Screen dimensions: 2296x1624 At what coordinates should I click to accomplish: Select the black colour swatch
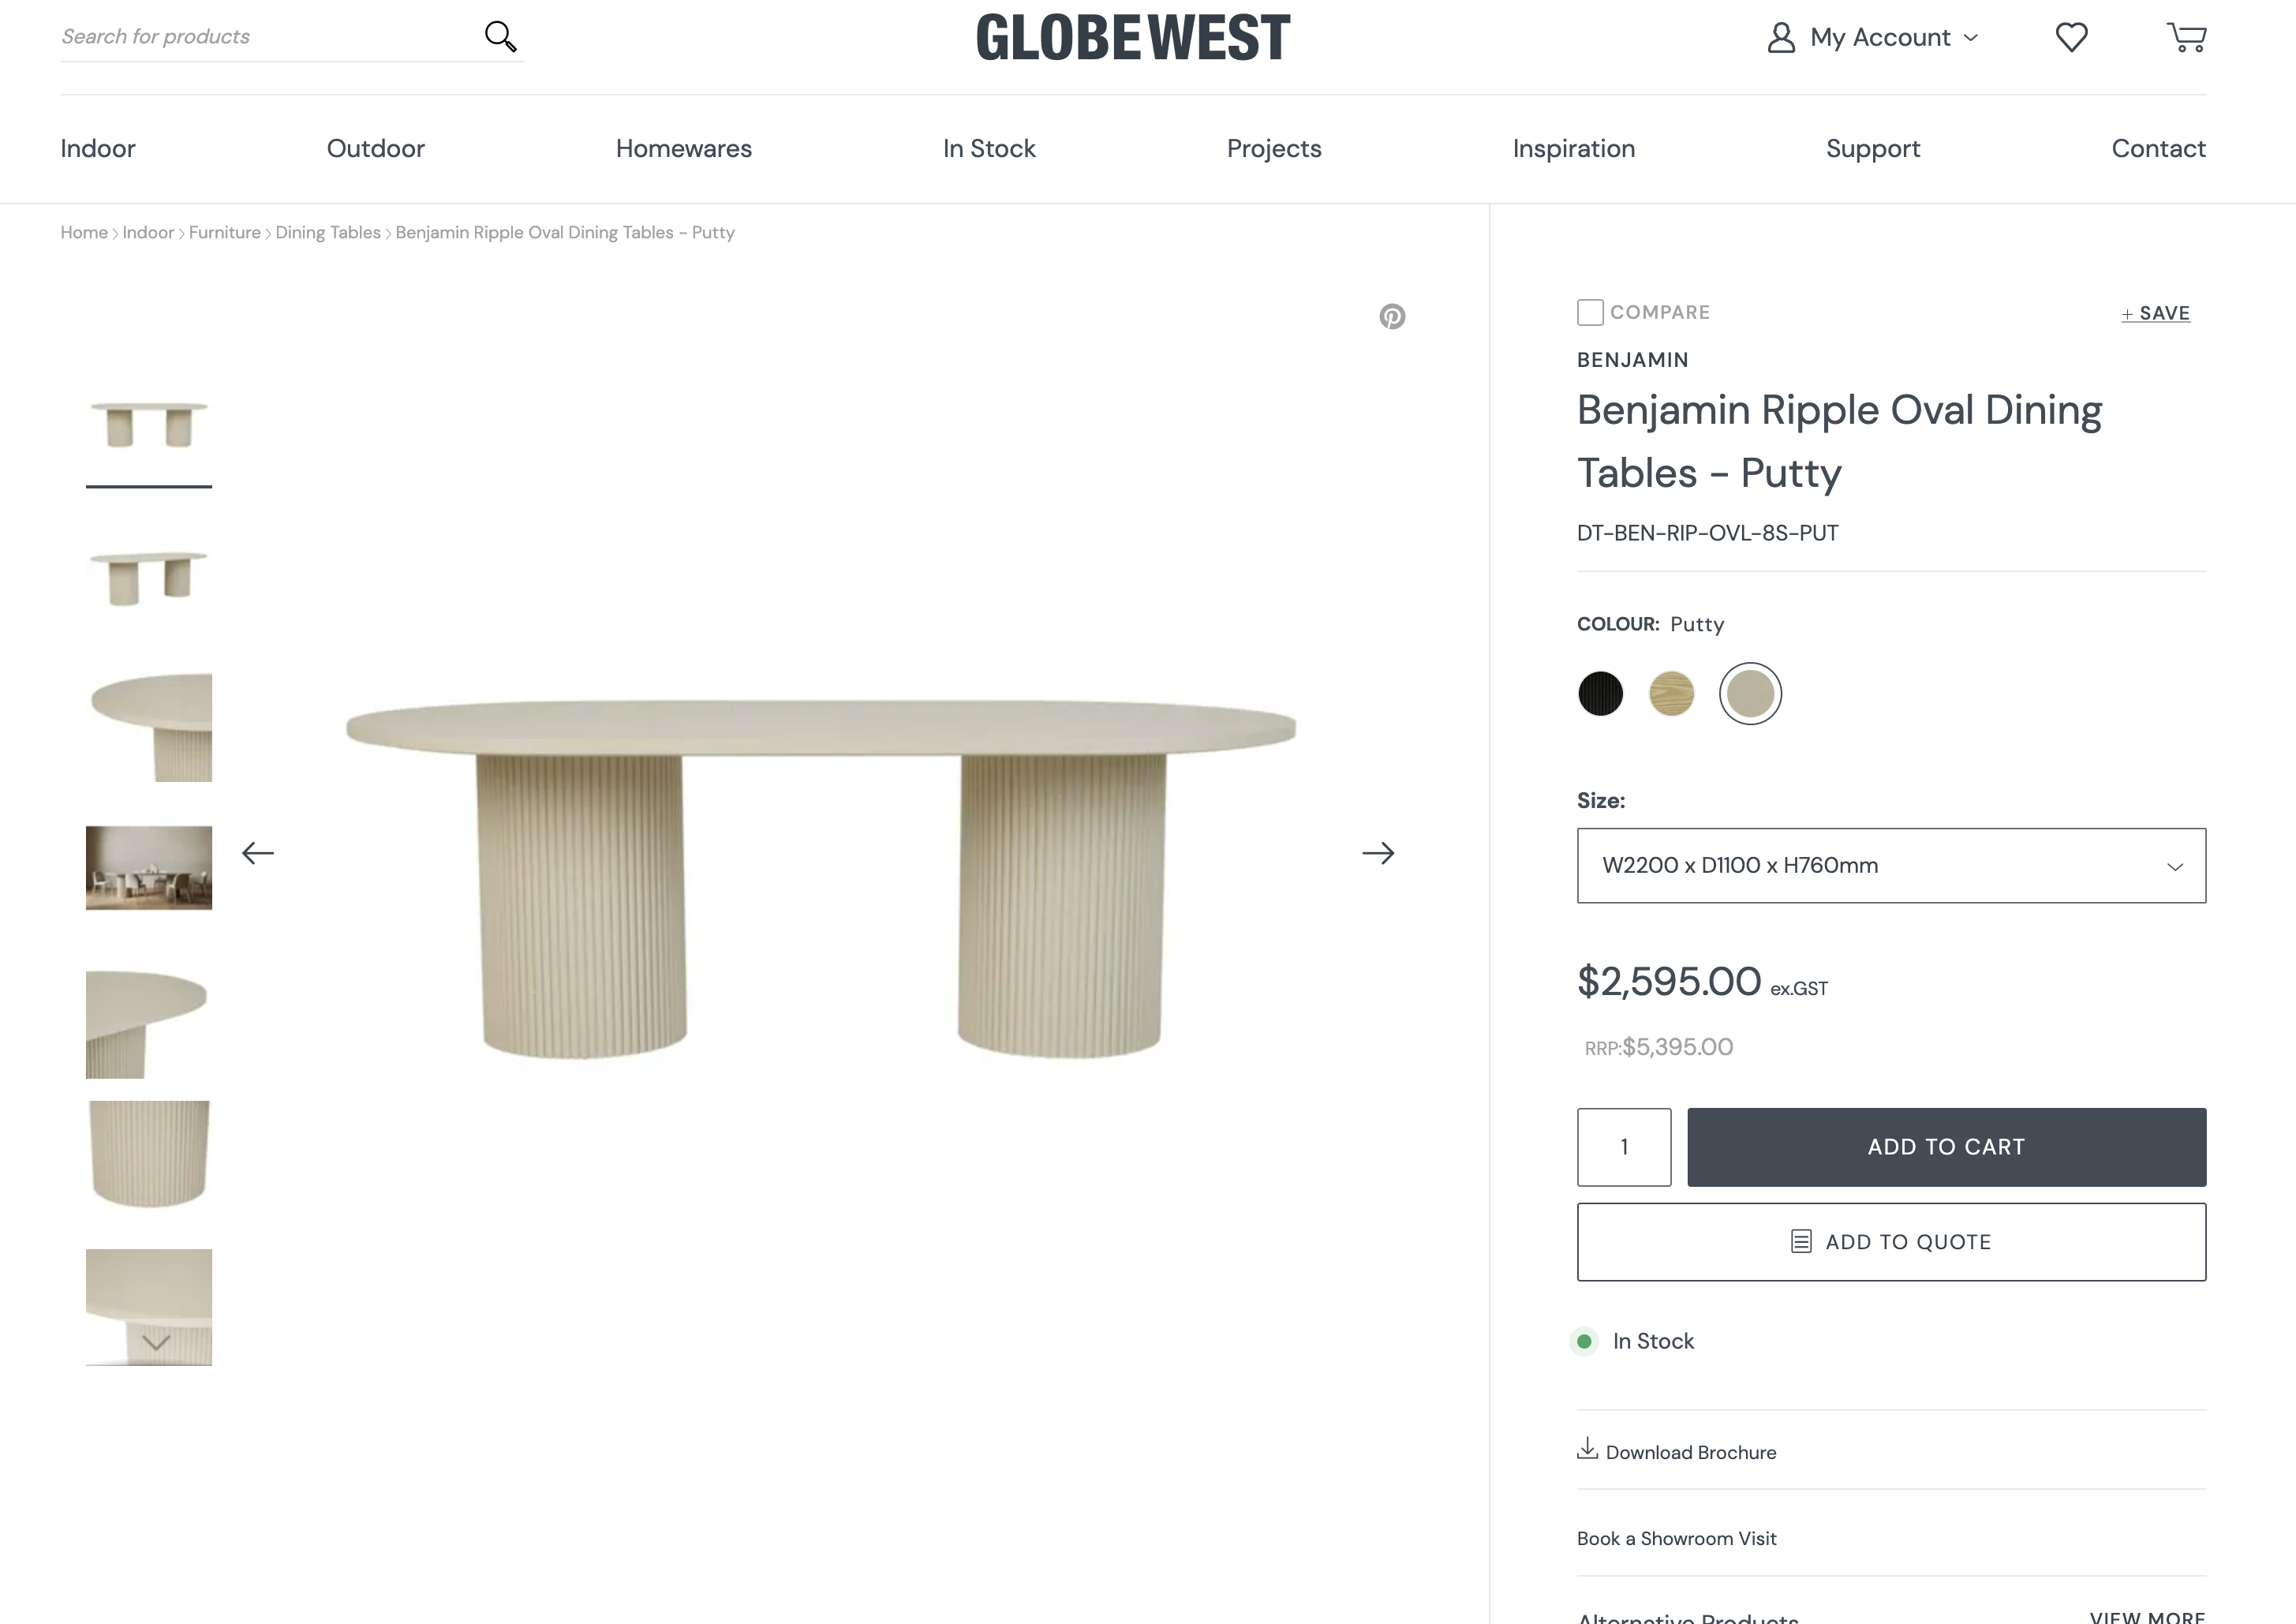(x=1600, y=694)
